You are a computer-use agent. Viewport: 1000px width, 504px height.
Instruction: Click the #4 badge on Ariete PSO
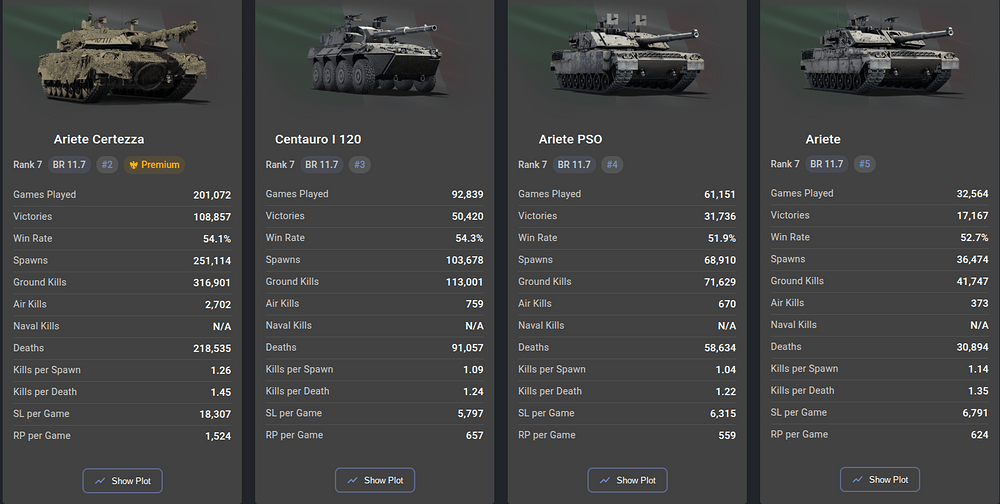tap(612, 165)
